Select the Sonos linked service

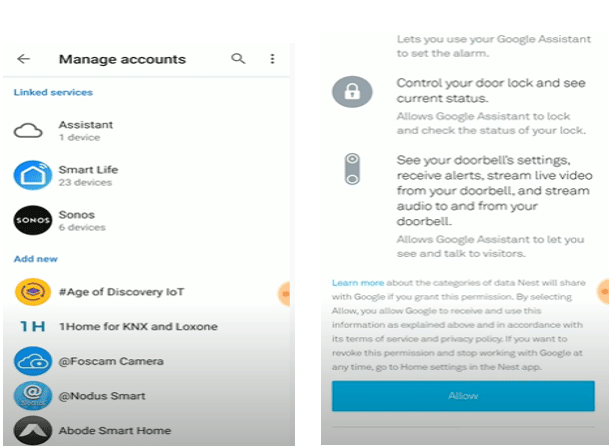point(146,220)
